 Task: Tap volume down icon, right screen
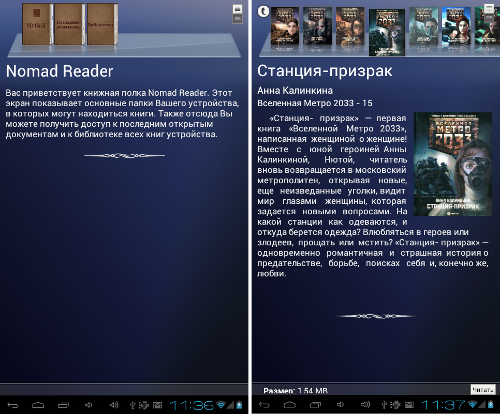click(340, 405)
